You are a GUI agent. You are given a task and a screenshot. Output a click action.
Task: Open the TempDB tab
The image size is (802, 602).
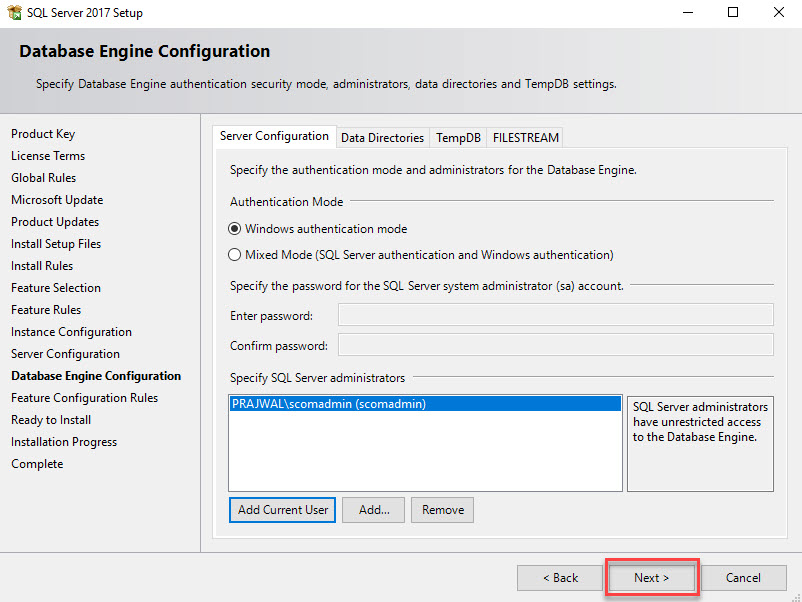click(x=458, y=138)
